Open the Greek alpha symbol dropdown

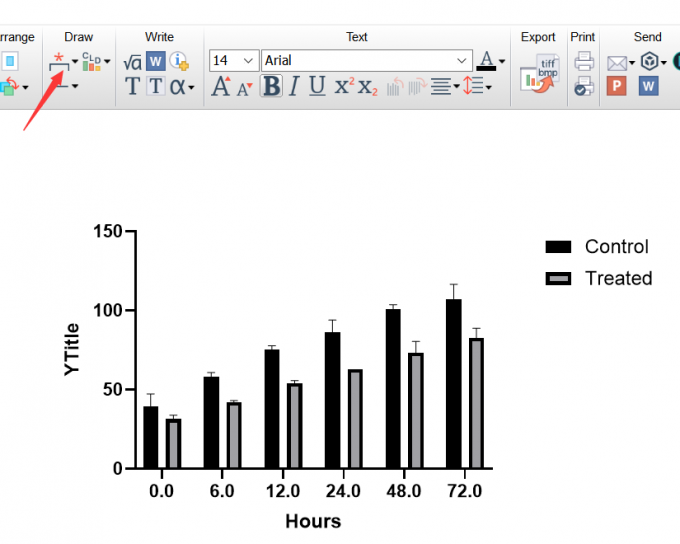click(x=182, y=87)
